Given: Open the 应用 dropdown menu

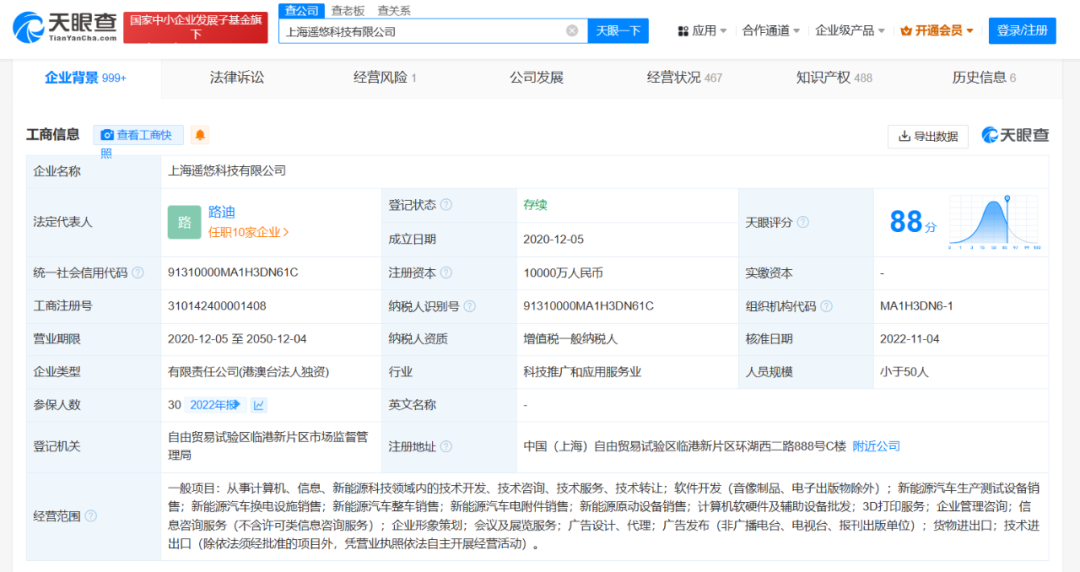Looking at the screenshot, I should click(703, 31).
